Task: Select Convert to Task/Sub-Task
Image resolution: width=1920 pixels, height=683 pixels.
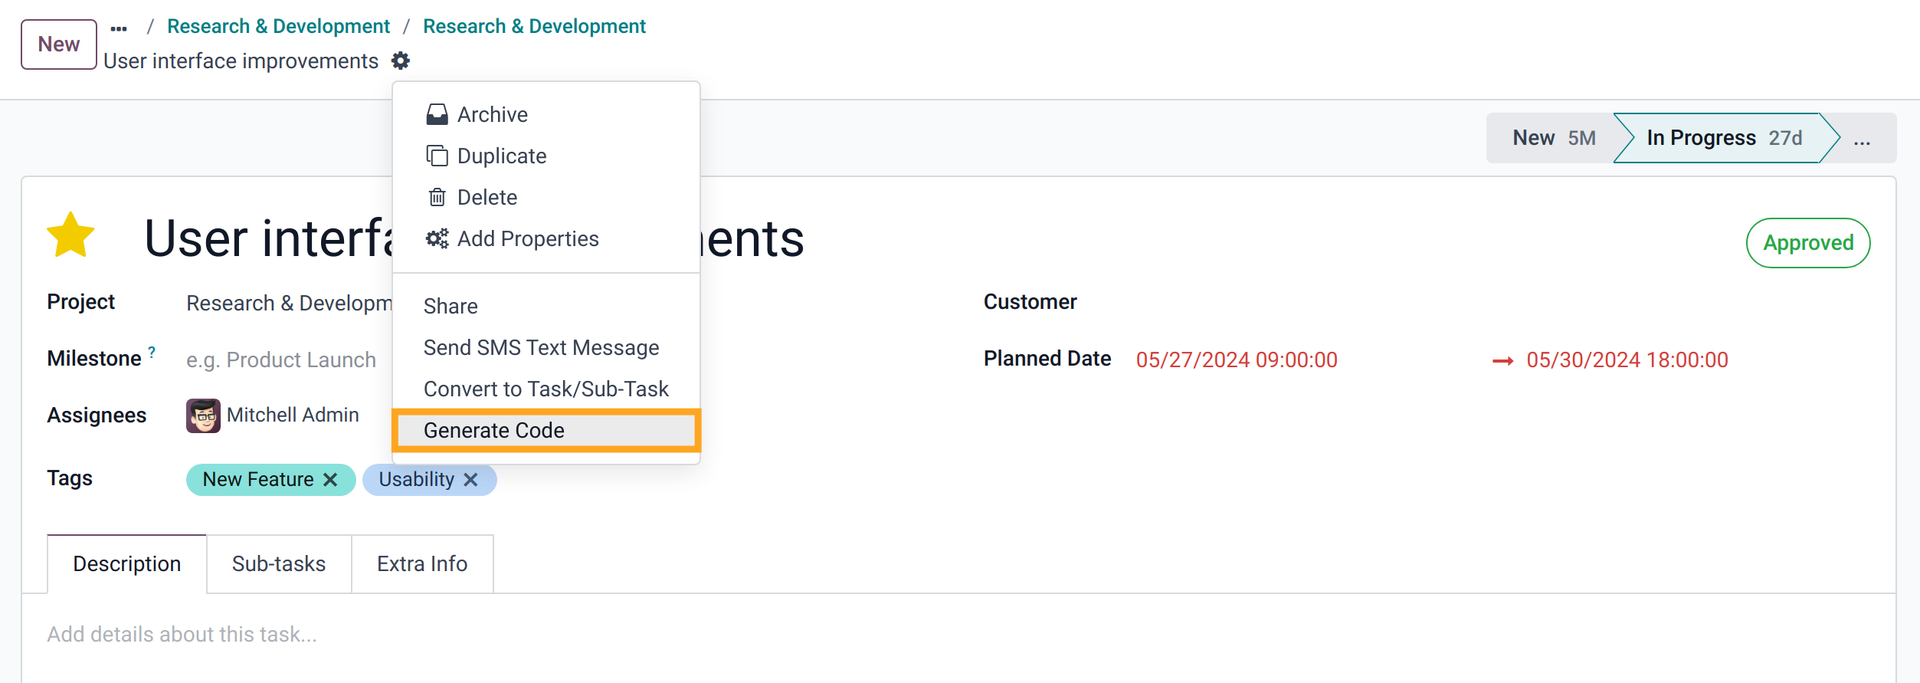Action: click(546, 389)
